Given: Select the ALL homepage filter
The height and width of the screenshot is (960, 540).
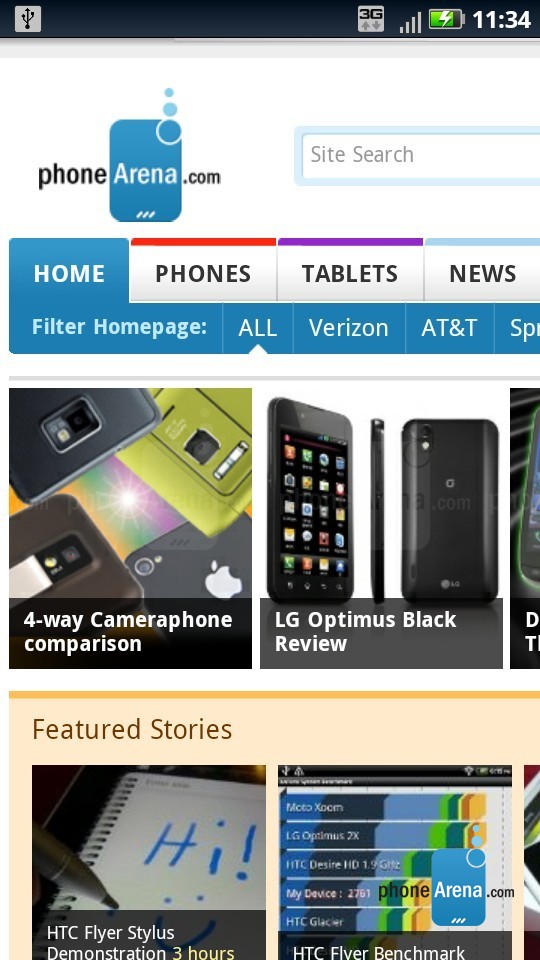Looking at the screenshot, I should tap(258, 328).
